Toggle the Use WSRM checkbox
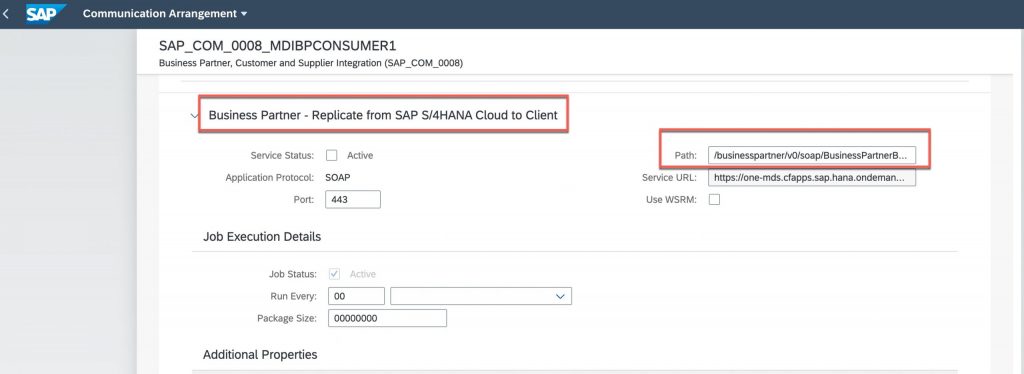This screenshot has height=374, width=1024. [714, 200]
